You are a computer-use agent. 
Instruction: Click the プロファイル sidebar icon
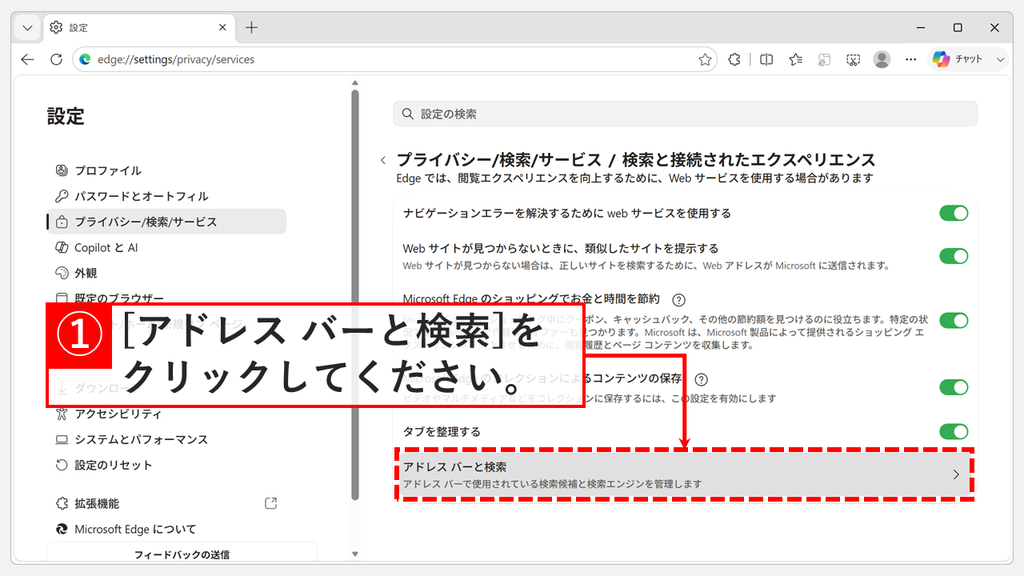61,170
